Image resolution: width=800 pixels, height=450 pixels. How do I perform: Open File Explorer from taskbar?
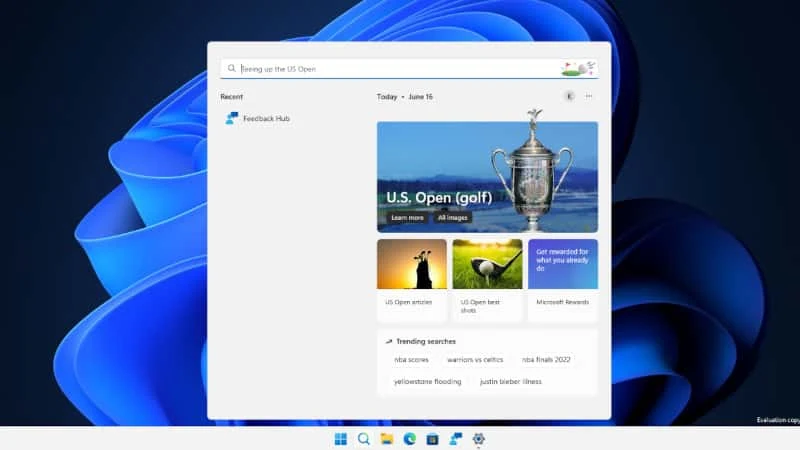coord(387,439)
